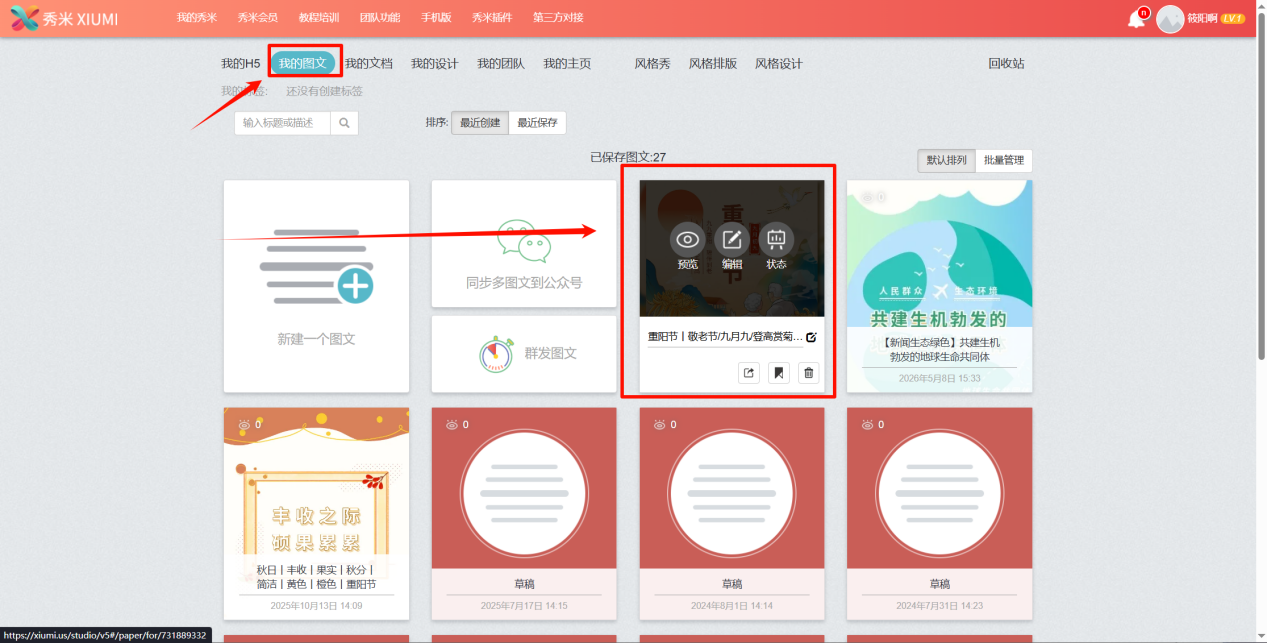
Task: Click the username next to avatar
Action: [x=1202, y=19]
